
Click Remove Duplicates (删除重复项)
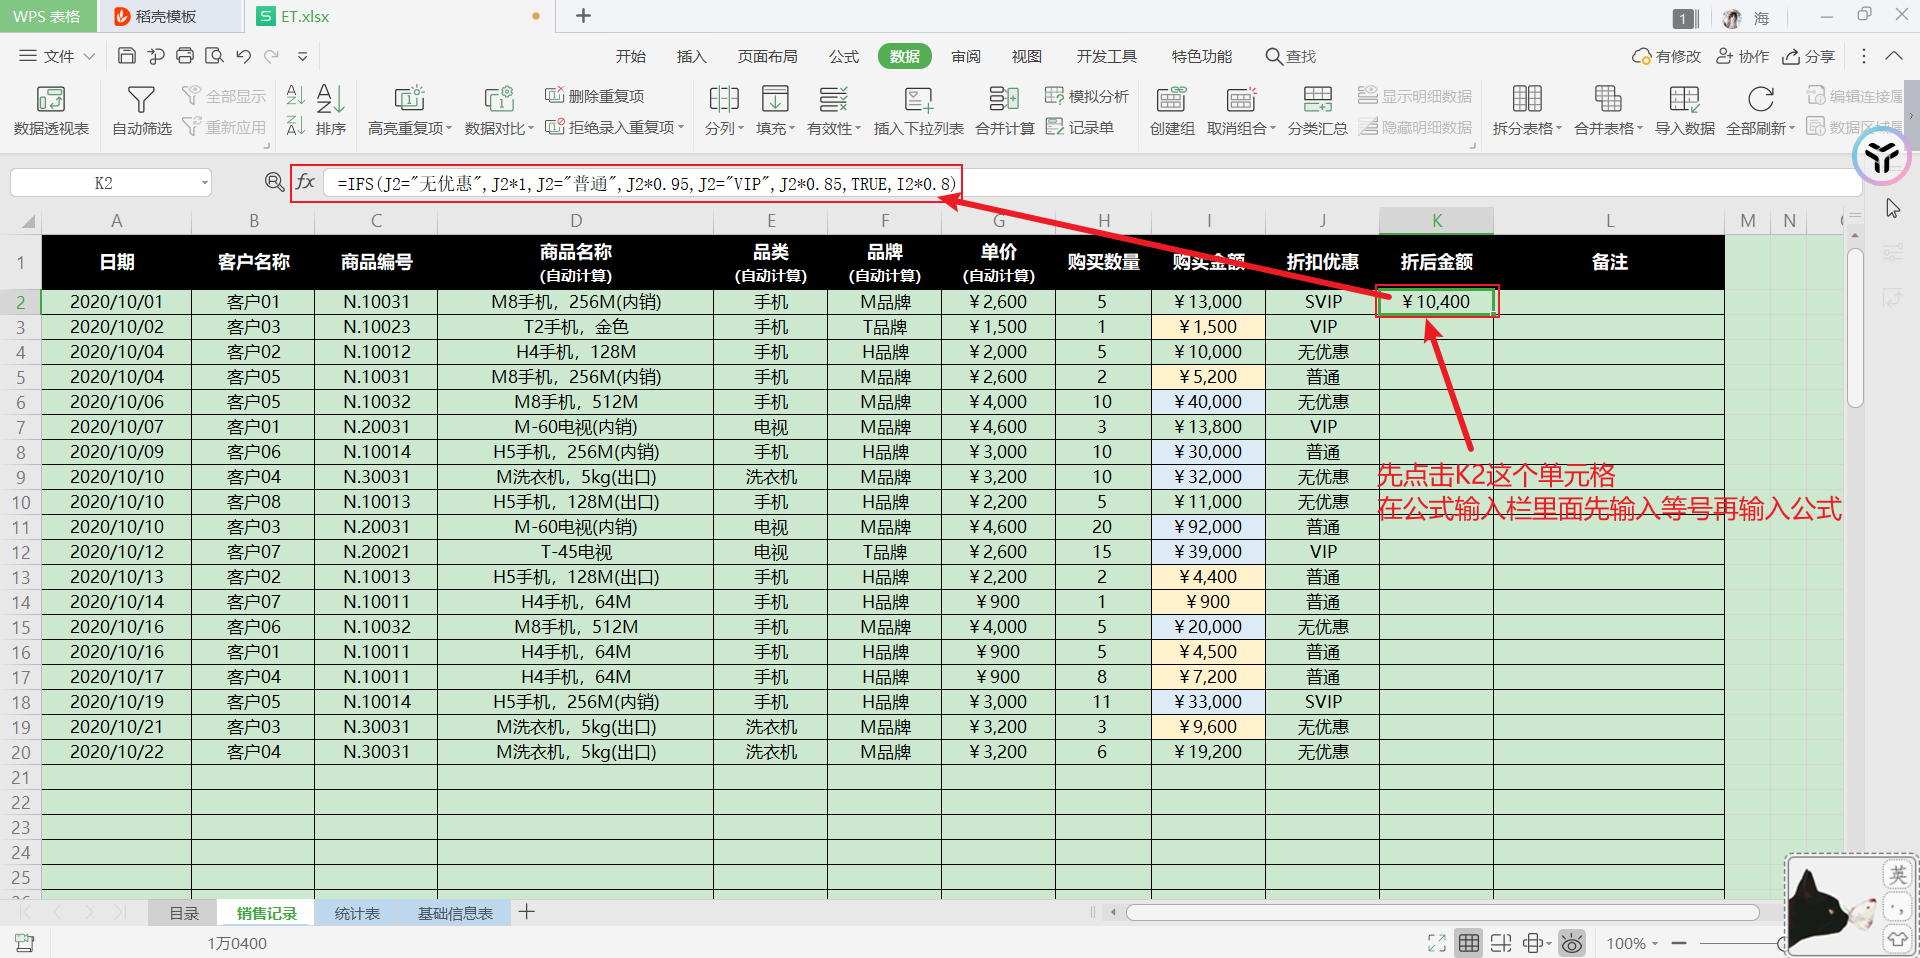tap(595, 96)
